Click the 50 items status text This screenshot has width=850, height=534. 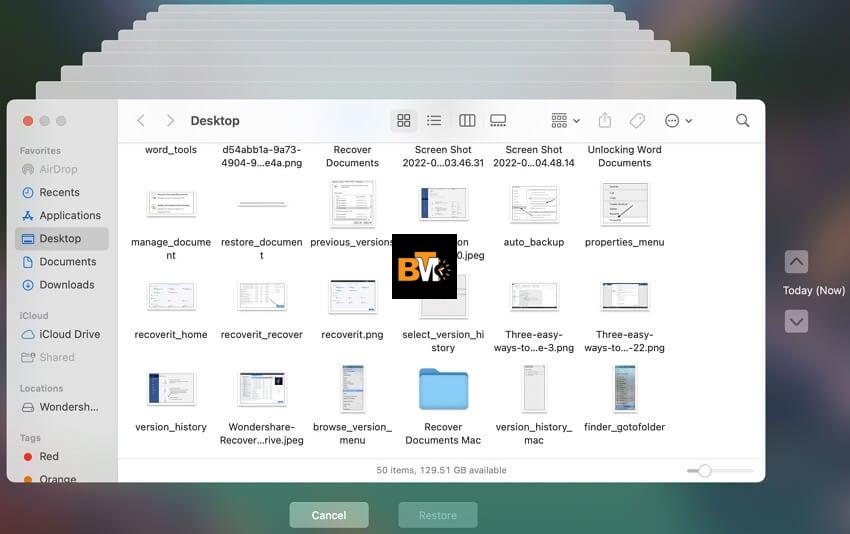coord(441,470)
